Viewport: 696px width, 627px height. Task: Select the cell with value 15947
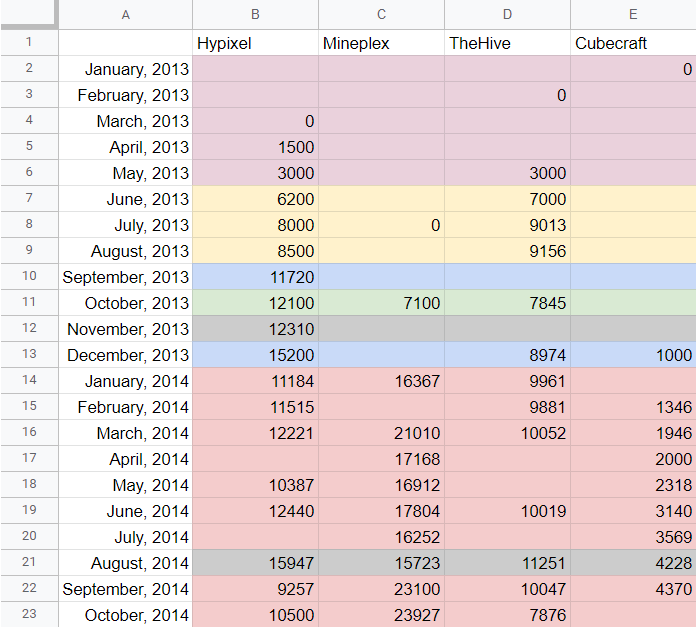pos(255,563)
